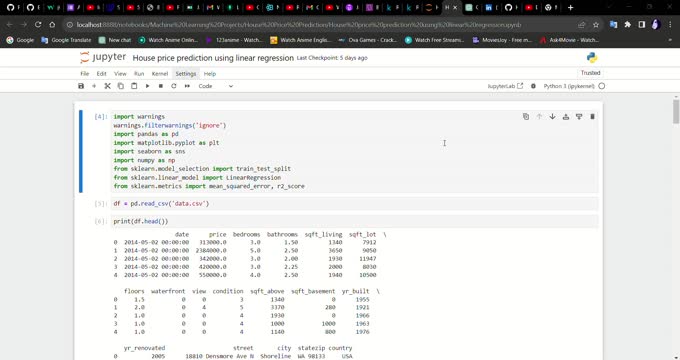Toggle the browser side panel icon
The image size is (680, 360).
point(642,25)
